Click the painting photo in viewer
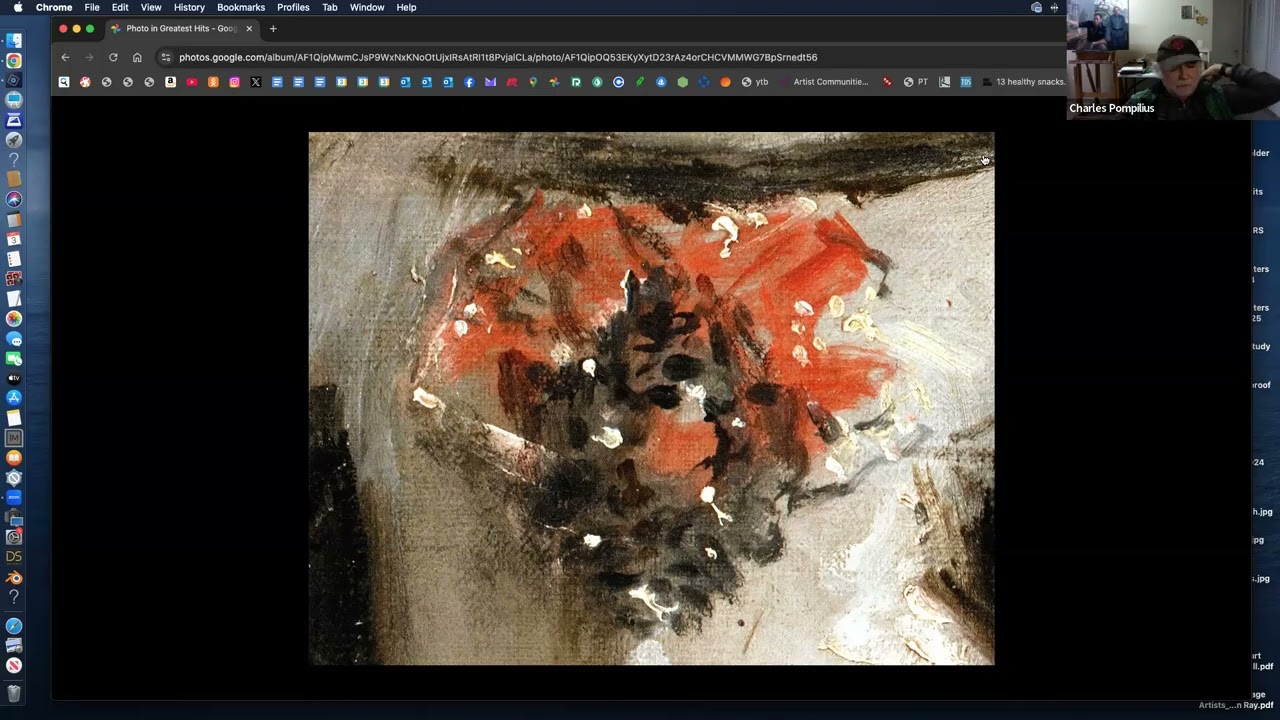This screenshot has height=720, width=1280. (651, 398)
